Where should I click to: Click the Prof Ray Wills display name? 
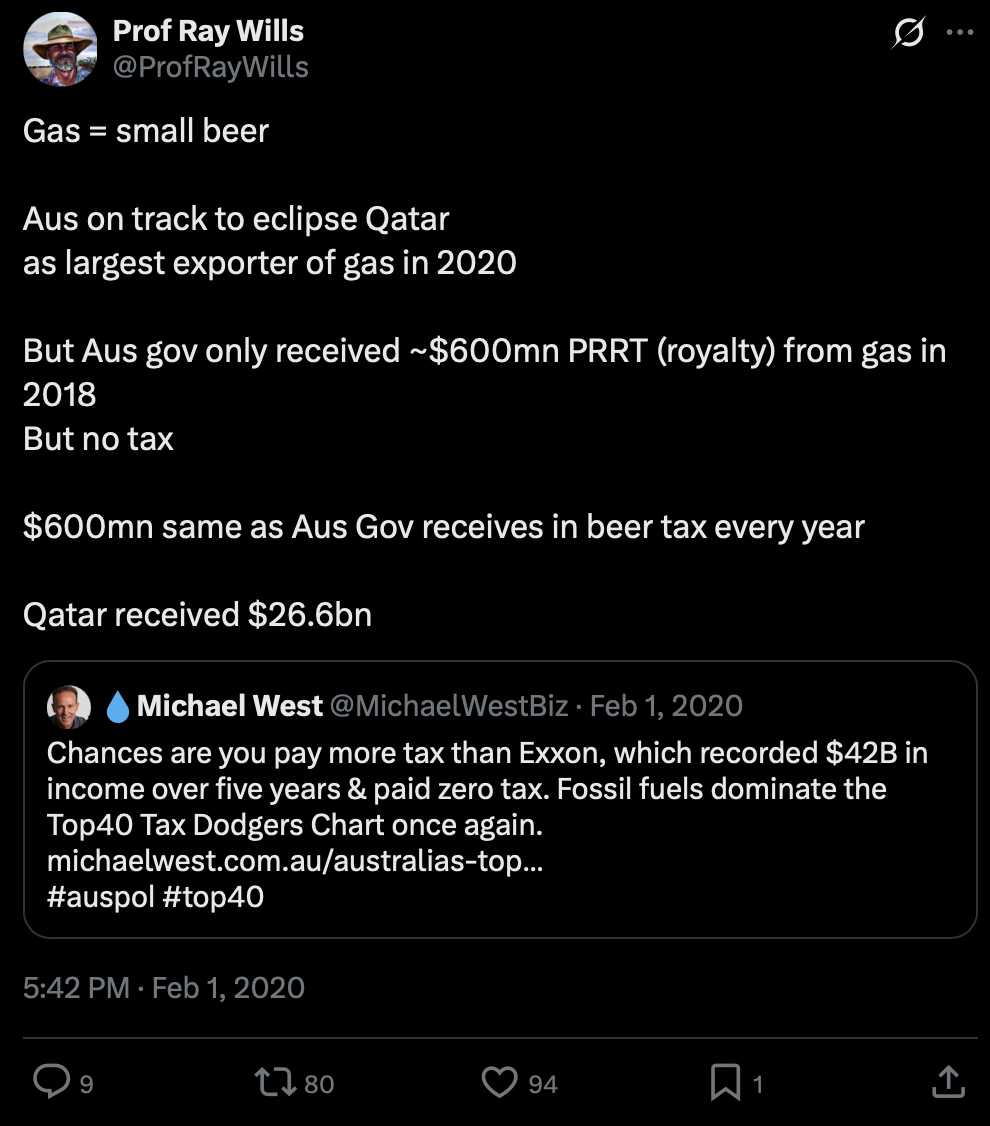point(208,31)
